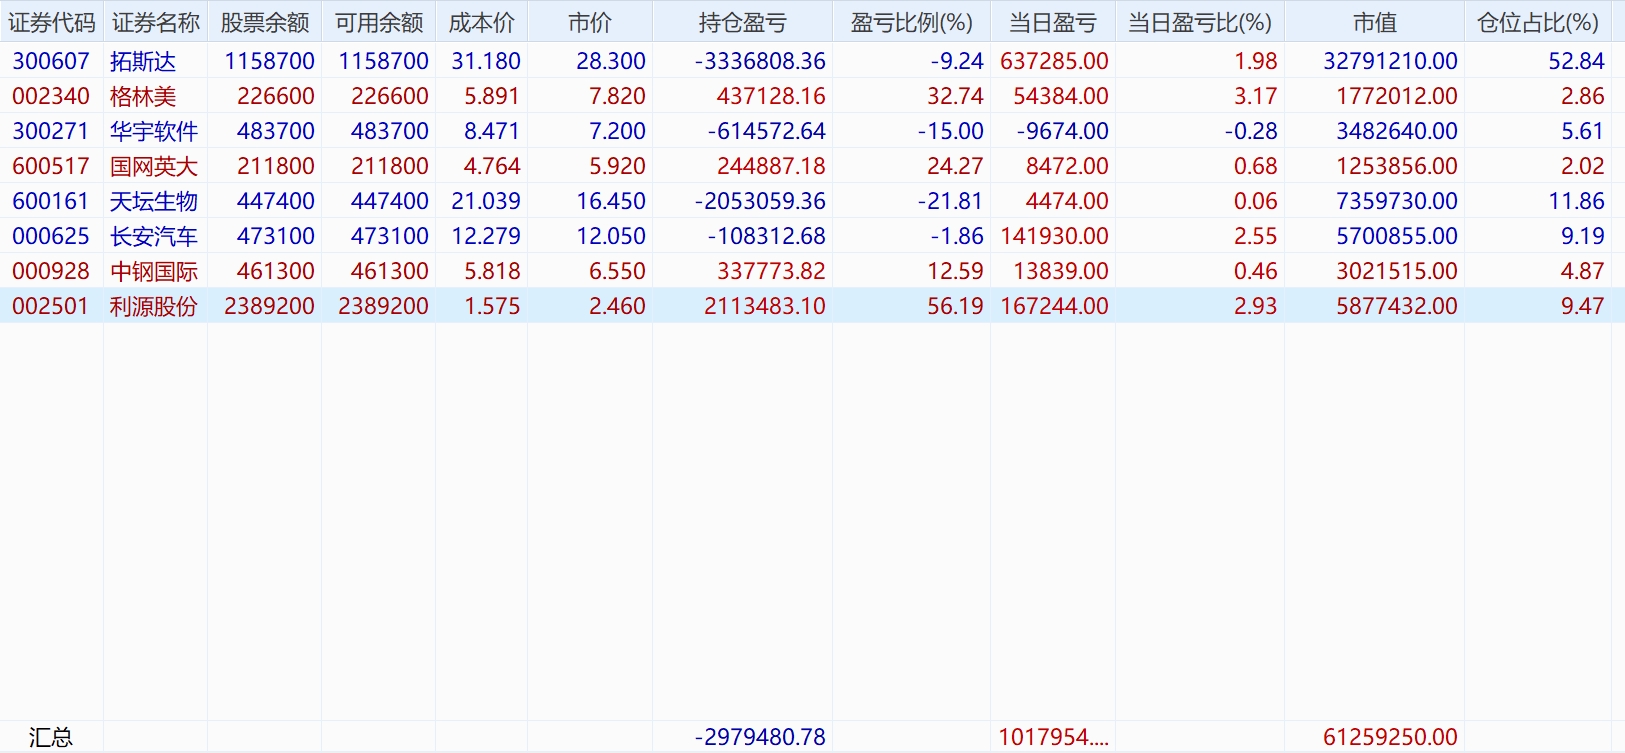Click 长安汽车 daily profit 141930.00
1625x753 pixels.
point(1054,236)
